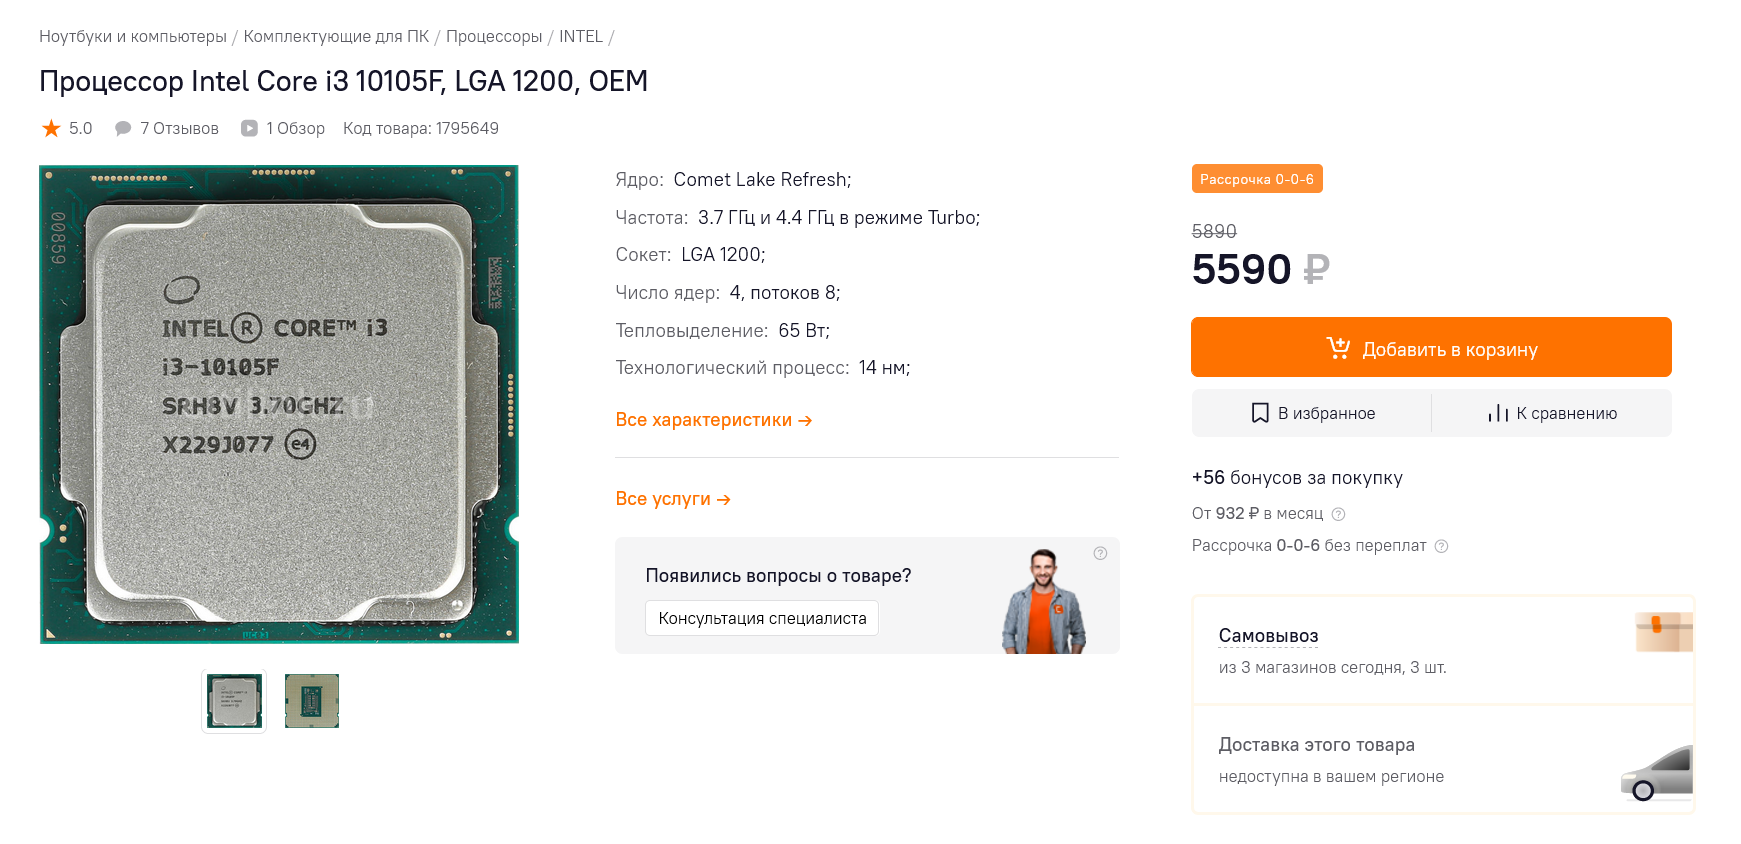Request 'Консультация специалиста' consultation
Image resolution: width=1741 pixels, height=844 pixels.
[x=762, y=618]
